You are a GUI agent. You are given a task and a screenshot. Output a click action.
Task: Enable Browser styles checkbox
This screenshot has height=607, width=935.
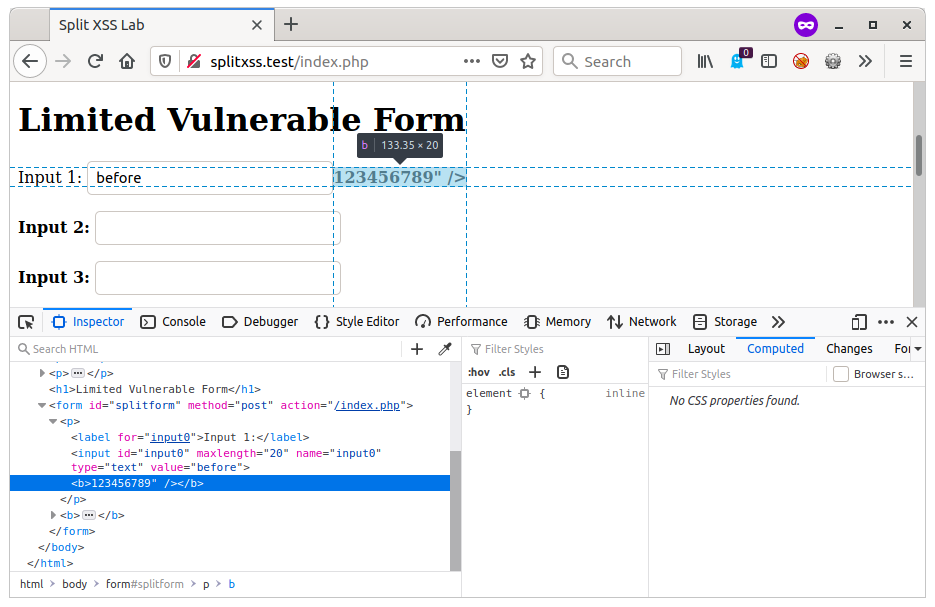(x=841, y=374)
